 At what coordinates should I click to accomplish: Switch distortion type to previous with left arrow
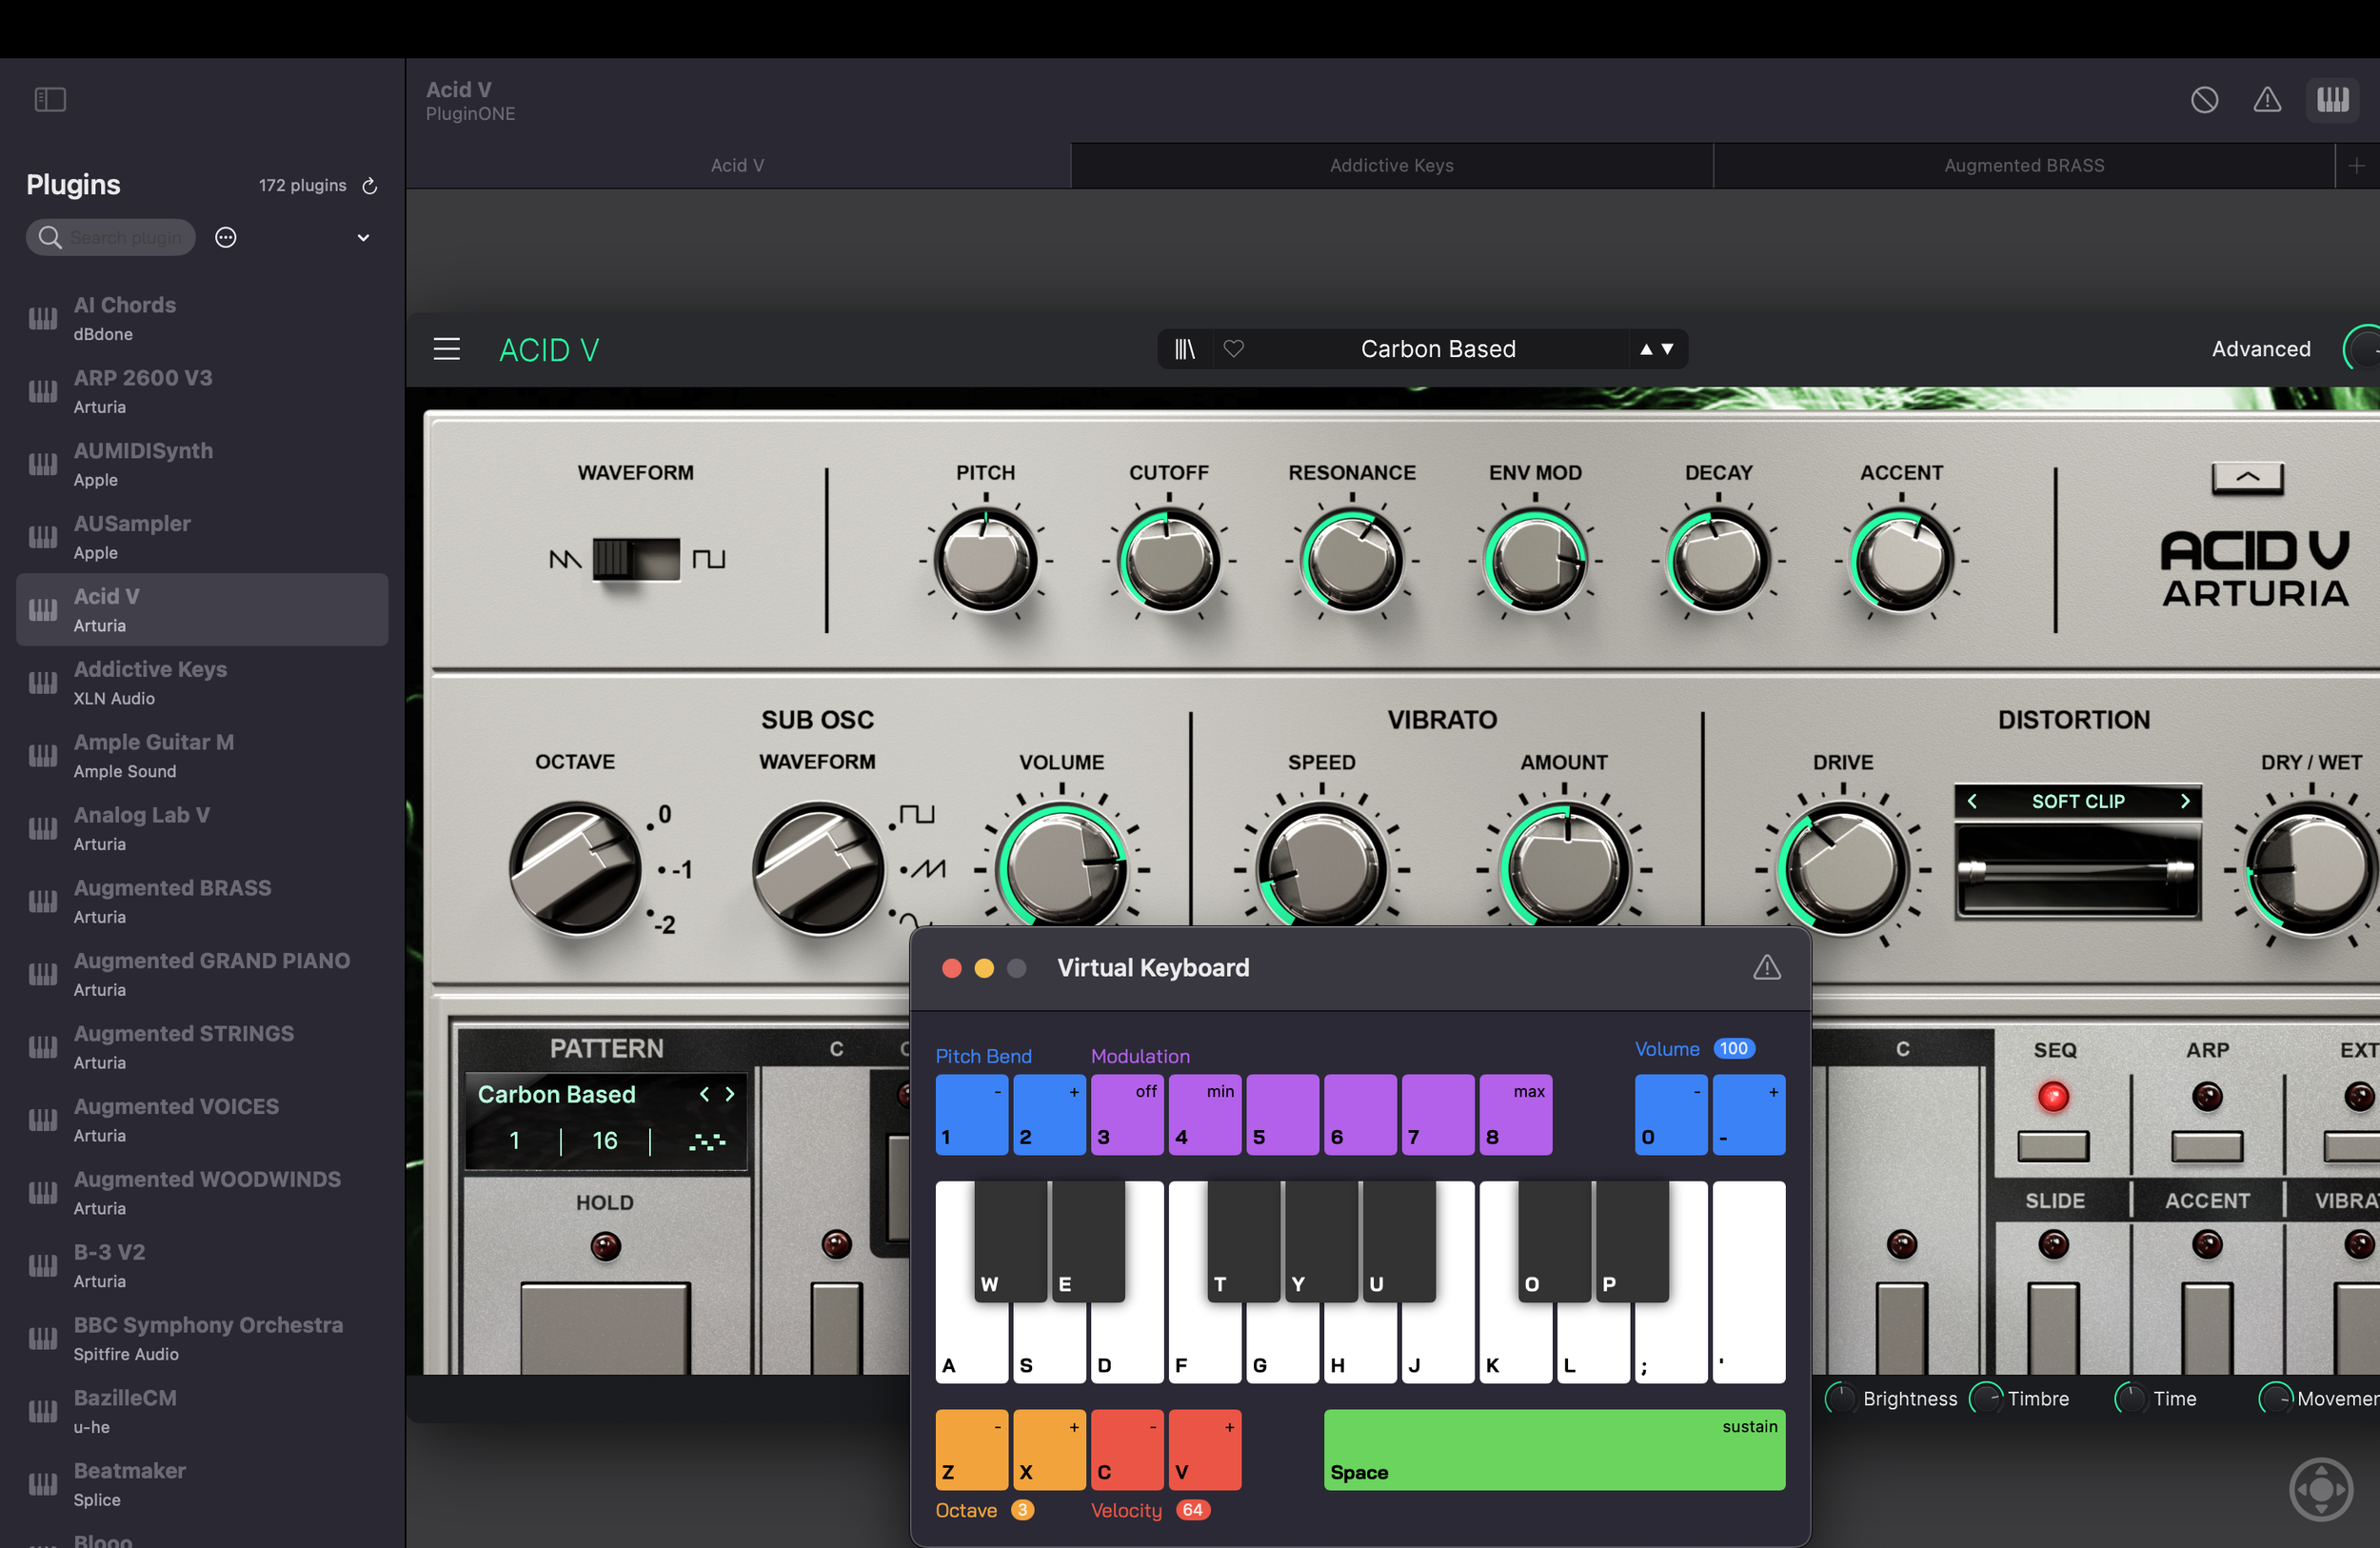point(1972,801)
